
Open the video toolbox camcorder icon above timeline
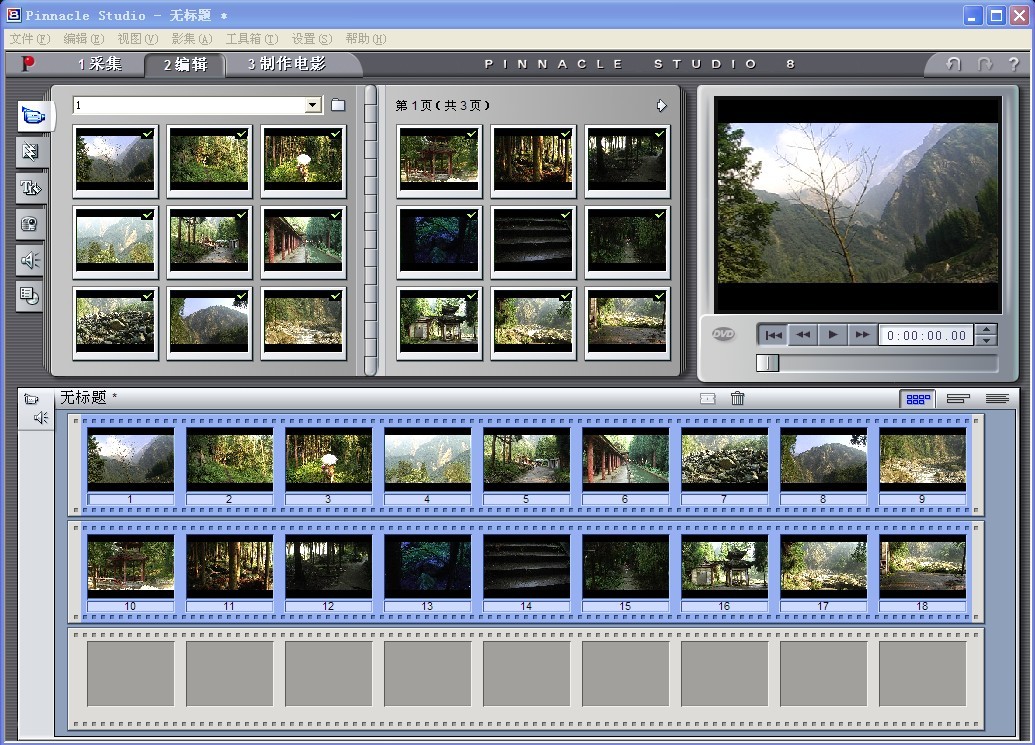(x=31, y=398)
